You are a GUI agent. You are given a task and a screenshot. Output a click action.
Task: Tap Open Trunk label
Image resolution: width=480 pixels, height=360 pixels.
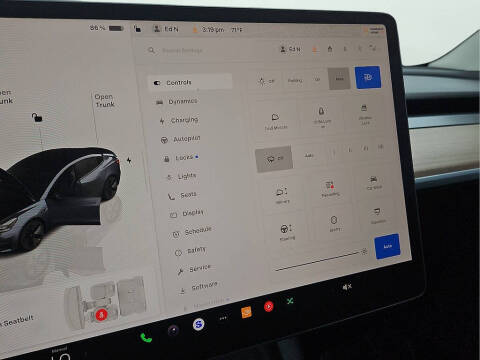[x=105, y=100]
